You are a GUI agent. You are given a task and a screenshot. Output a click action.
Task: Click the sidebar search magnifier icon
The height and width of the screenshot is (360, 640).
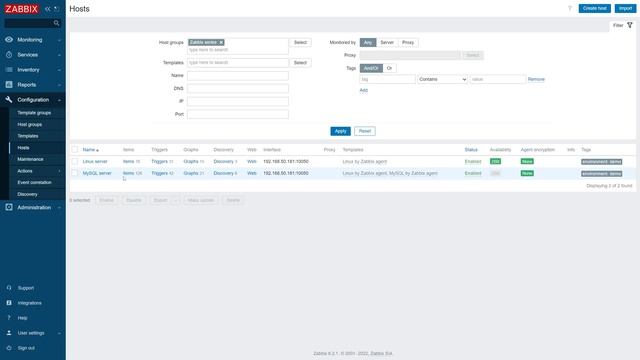pos(57,23)
